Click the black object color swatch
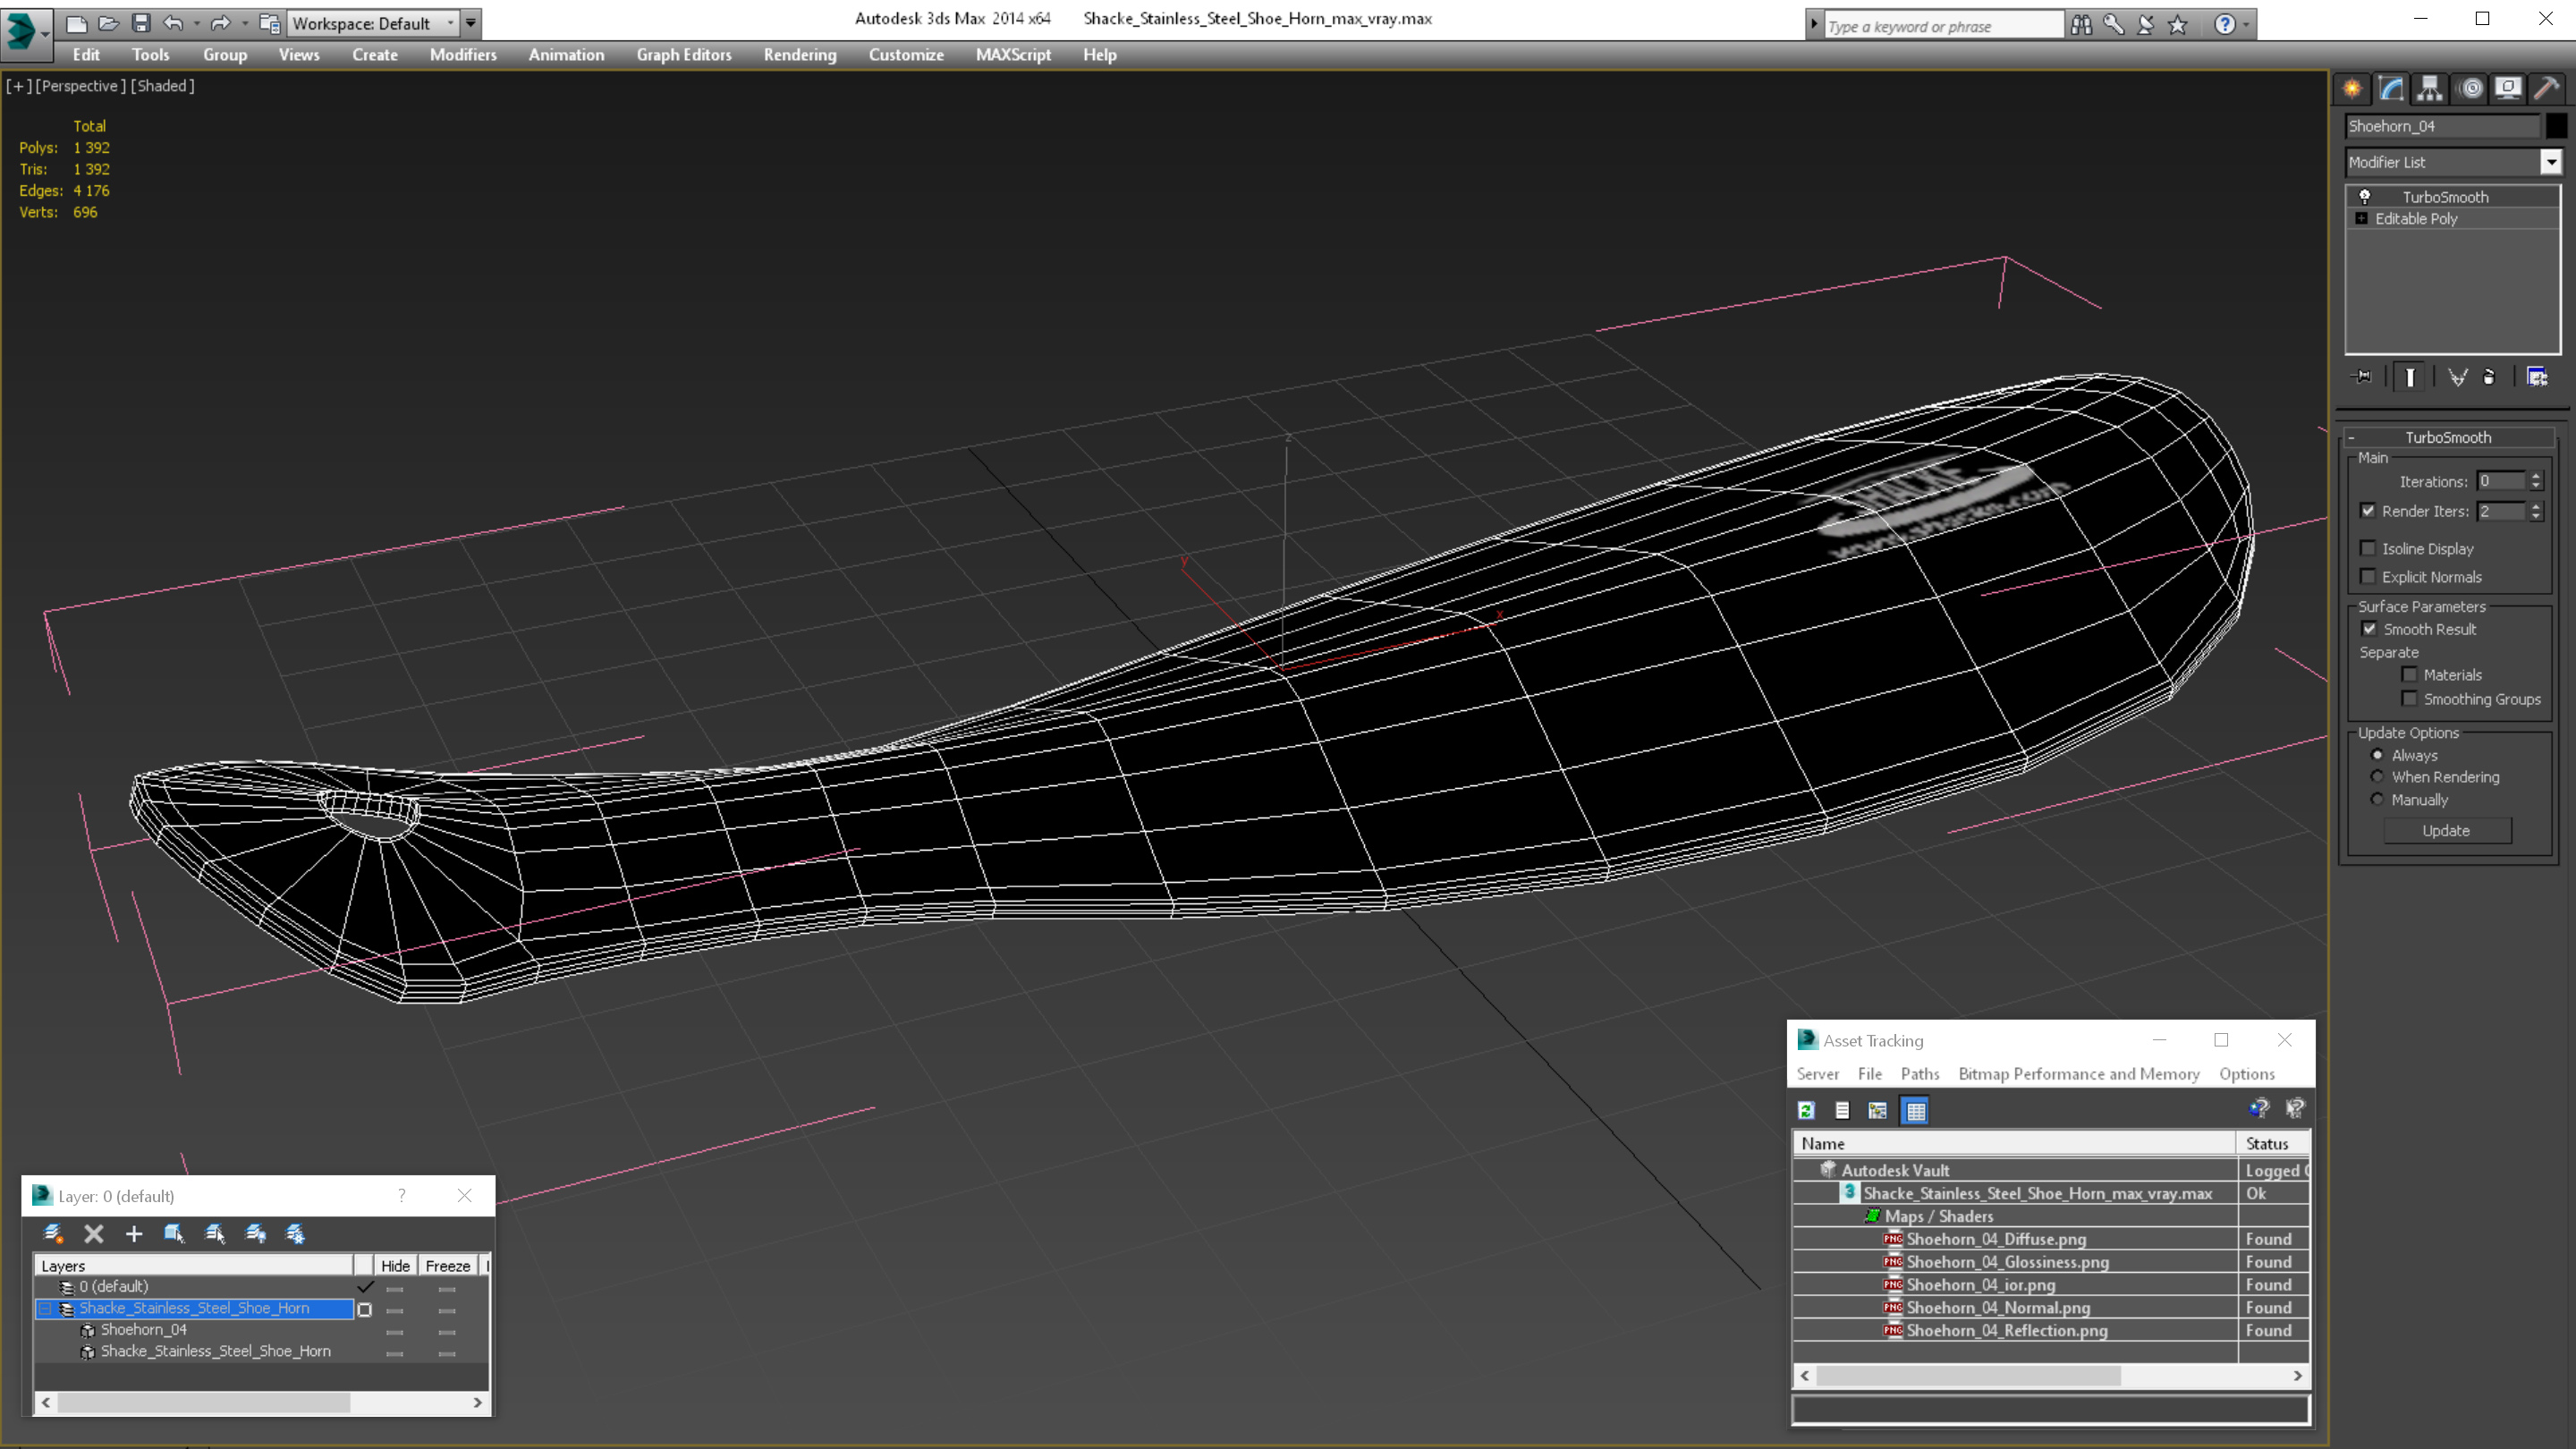2576x1449 pixels. pyautogui.click(x=2555, y=126)
